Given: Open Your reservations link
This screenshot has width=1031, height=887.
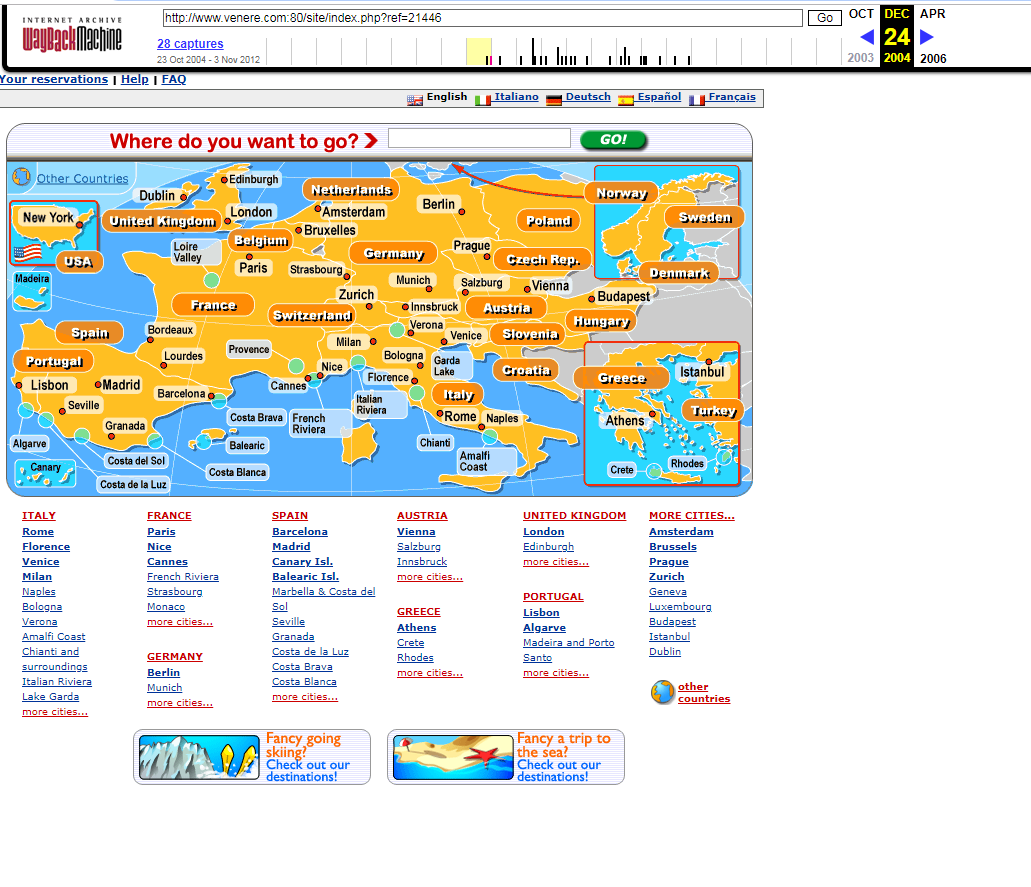Looking at the screenshot, I should point(54,79).
